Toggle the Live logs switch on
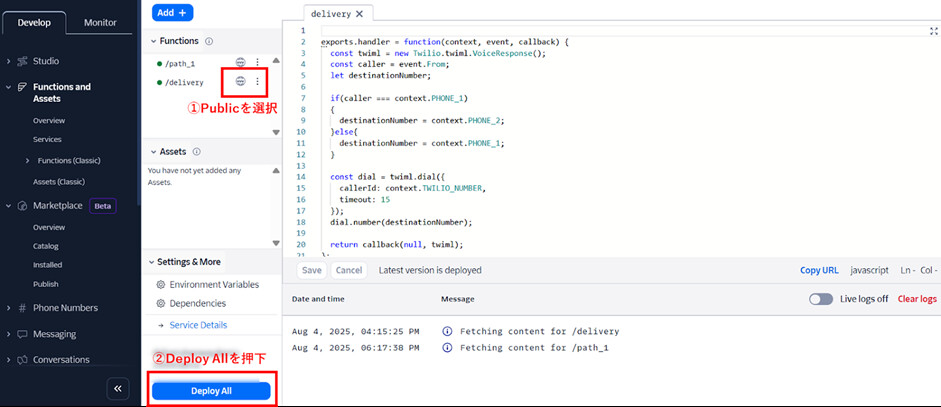The height and width of the screenshot is (407, 941). click(821, 299)
